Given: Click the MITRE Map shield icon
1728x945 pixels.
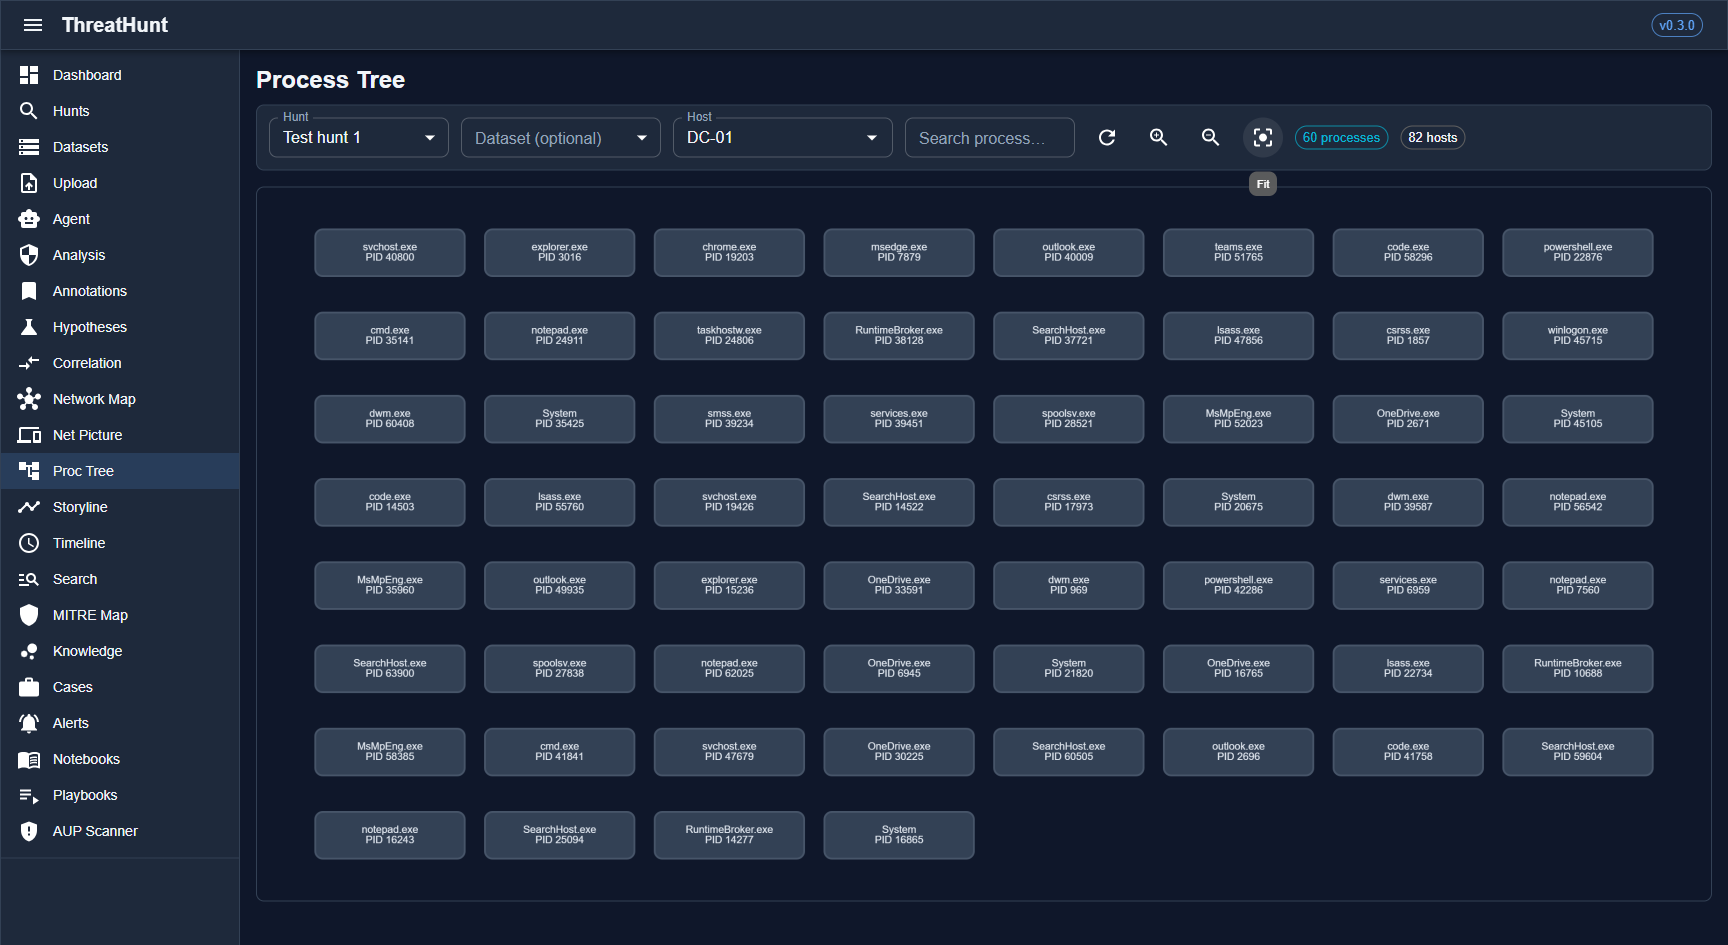Looking at the screenshot, I should pyautogui.click(x=29, y=615).
